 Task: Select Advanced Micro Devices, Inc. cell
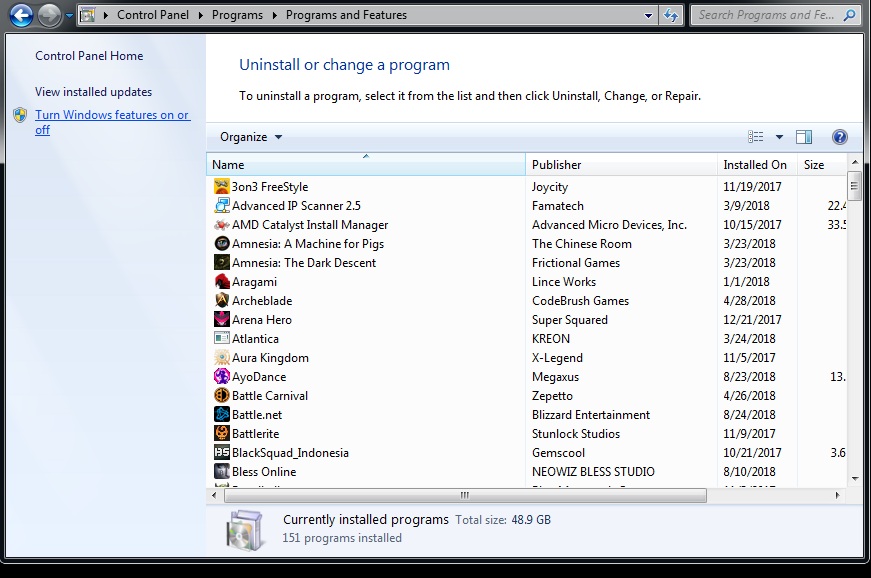click(609, 225)
